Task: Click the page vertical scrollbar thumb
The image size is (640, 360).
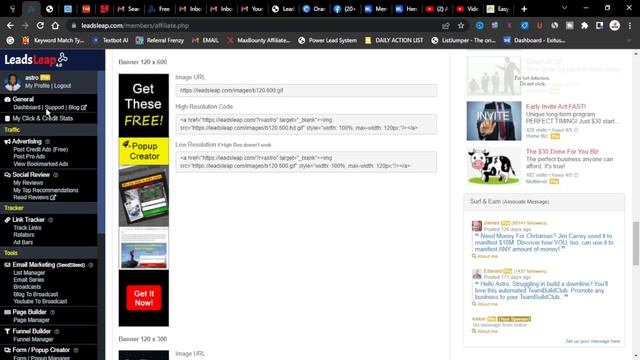Action: tap(636, 244)
